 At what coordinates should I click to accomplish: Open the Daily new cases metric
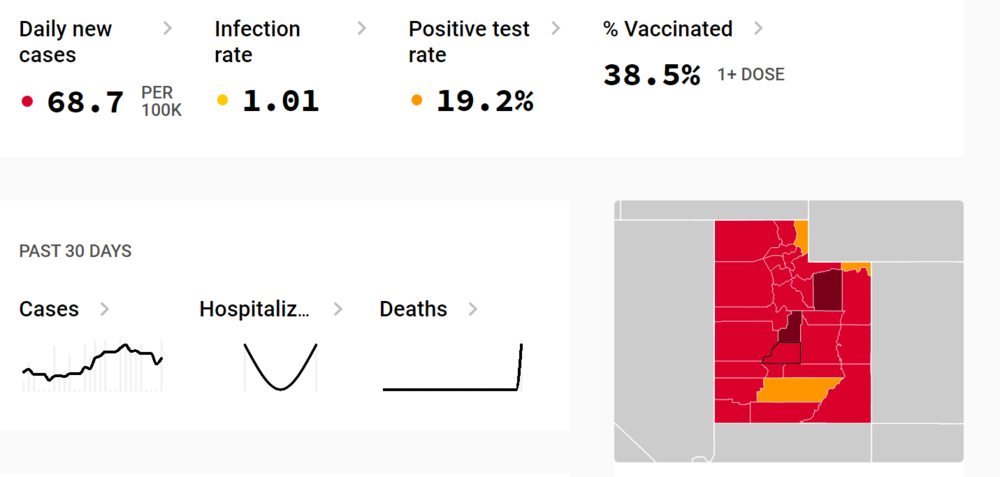pos(66,42)
